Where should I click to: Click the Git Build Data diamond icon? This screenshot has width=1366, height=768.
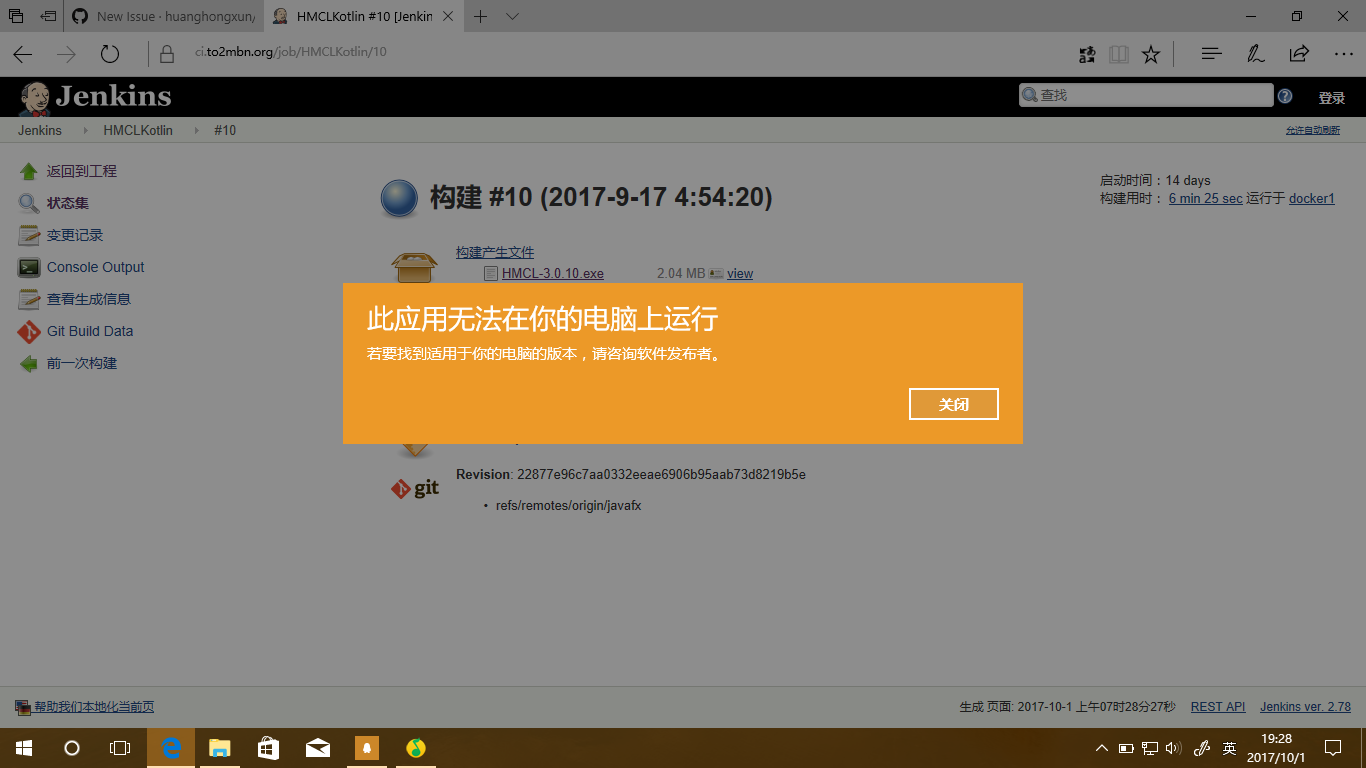(x=29, y=331)
